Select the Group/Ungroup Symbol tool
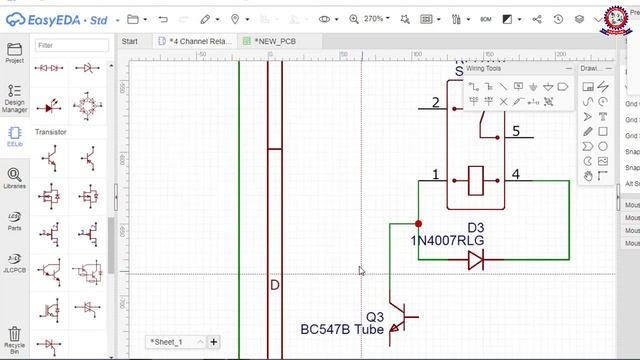Image resolution: width=640 pixels, height=360 pixels. coord(549,102)
